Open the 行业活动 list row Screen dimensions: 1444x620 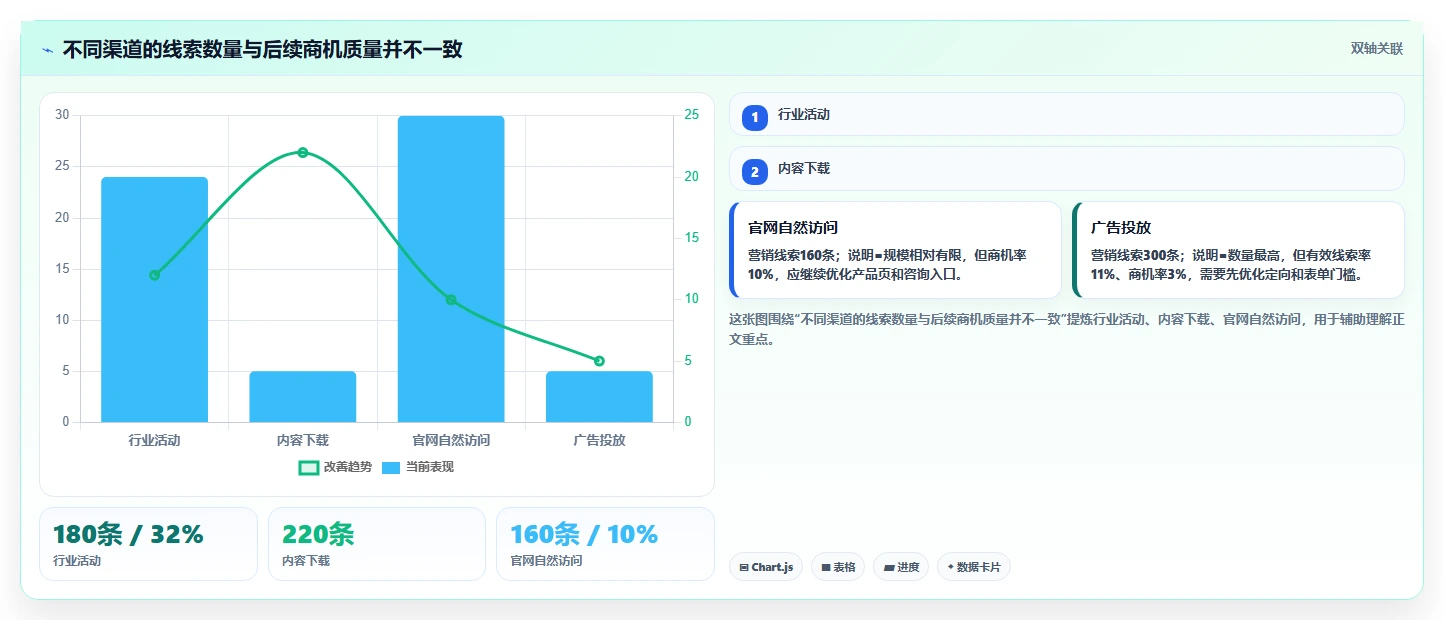point(1067,114)
